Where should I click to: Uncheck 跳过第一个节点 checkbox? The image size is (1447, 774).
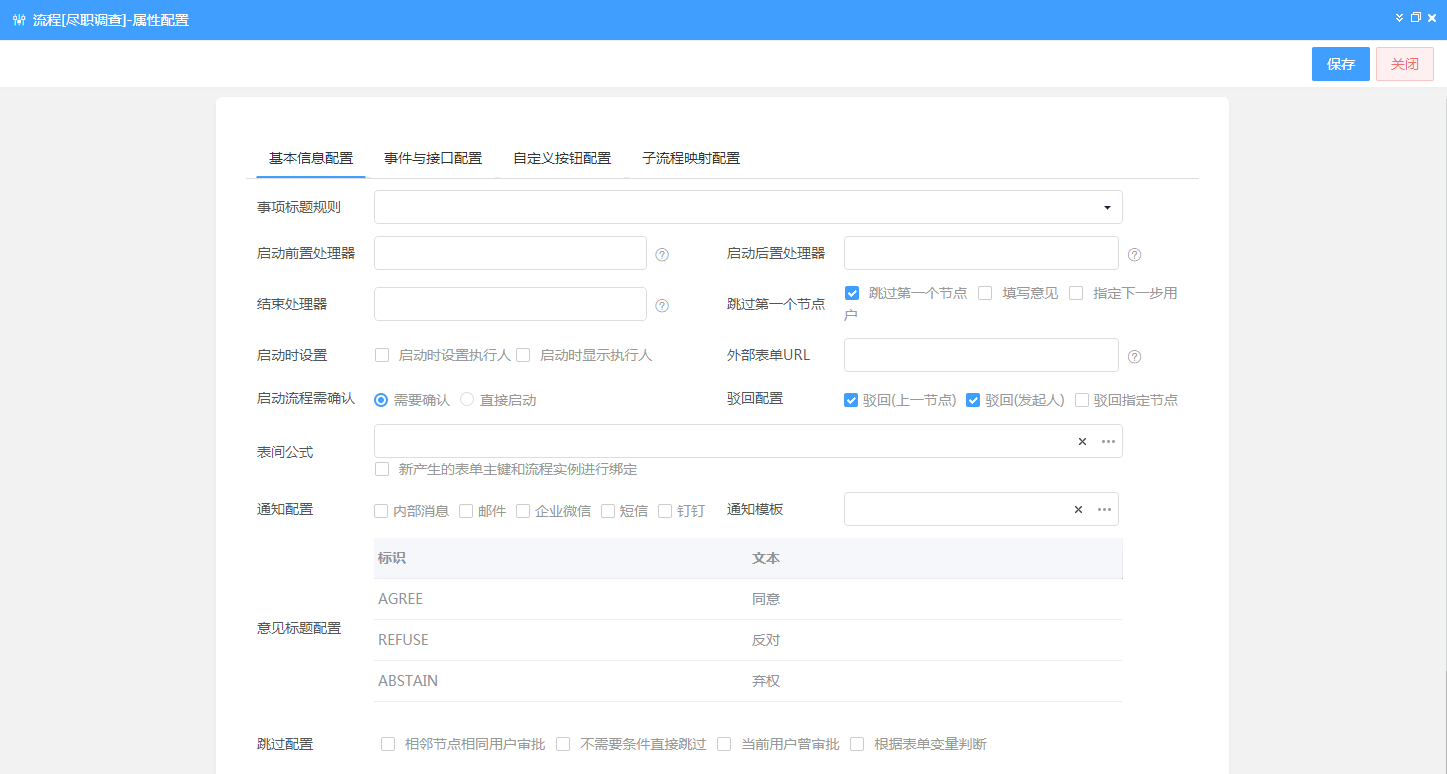(852, 293)
